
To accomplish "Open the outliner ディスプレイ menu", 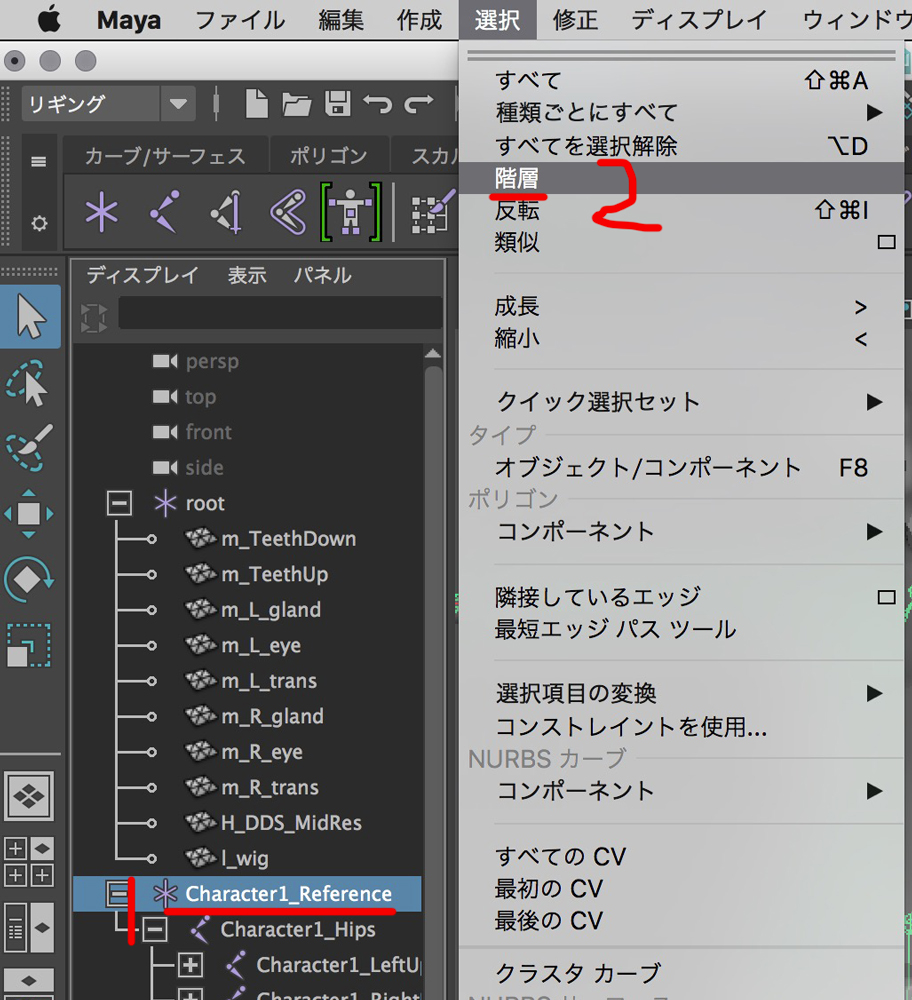I will 142,275.
